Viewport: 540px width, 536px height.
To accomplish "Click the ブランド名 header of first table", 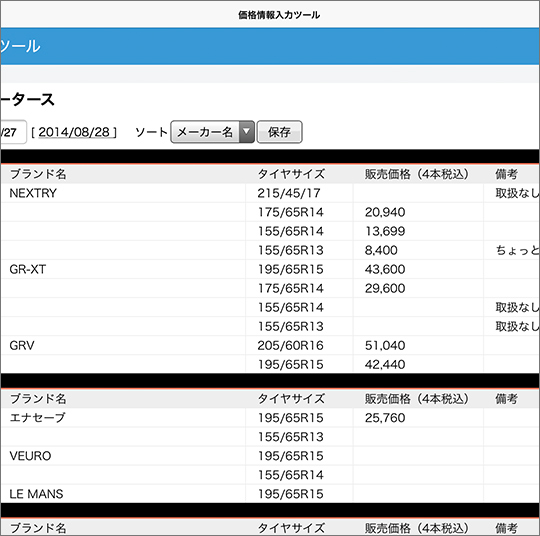I will 38,174.
